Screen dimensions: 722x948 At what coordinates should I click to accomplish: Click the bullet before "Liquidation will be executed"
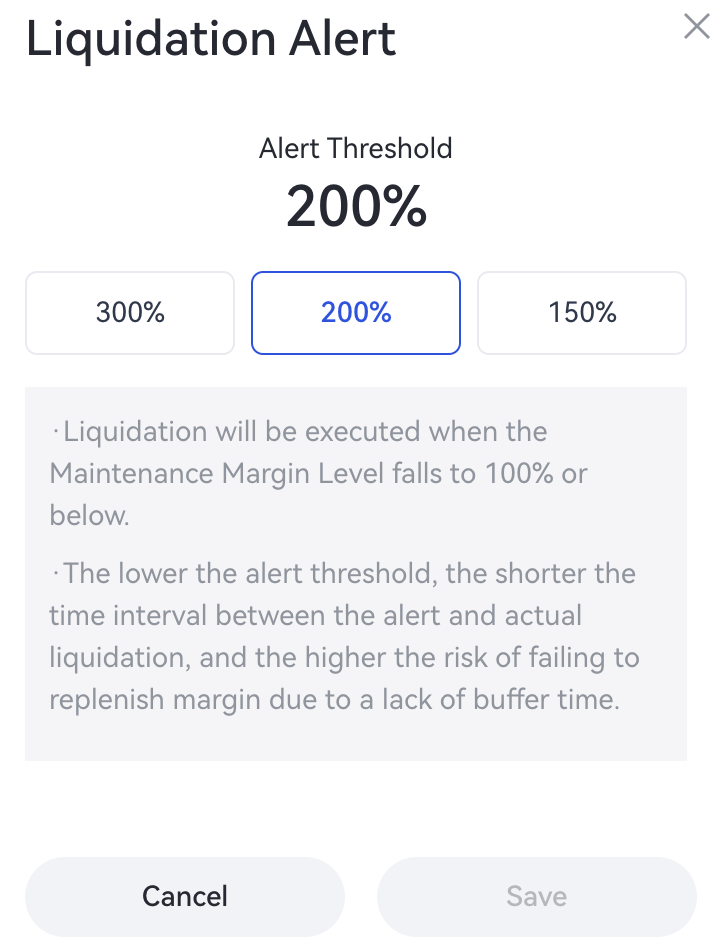56,434
